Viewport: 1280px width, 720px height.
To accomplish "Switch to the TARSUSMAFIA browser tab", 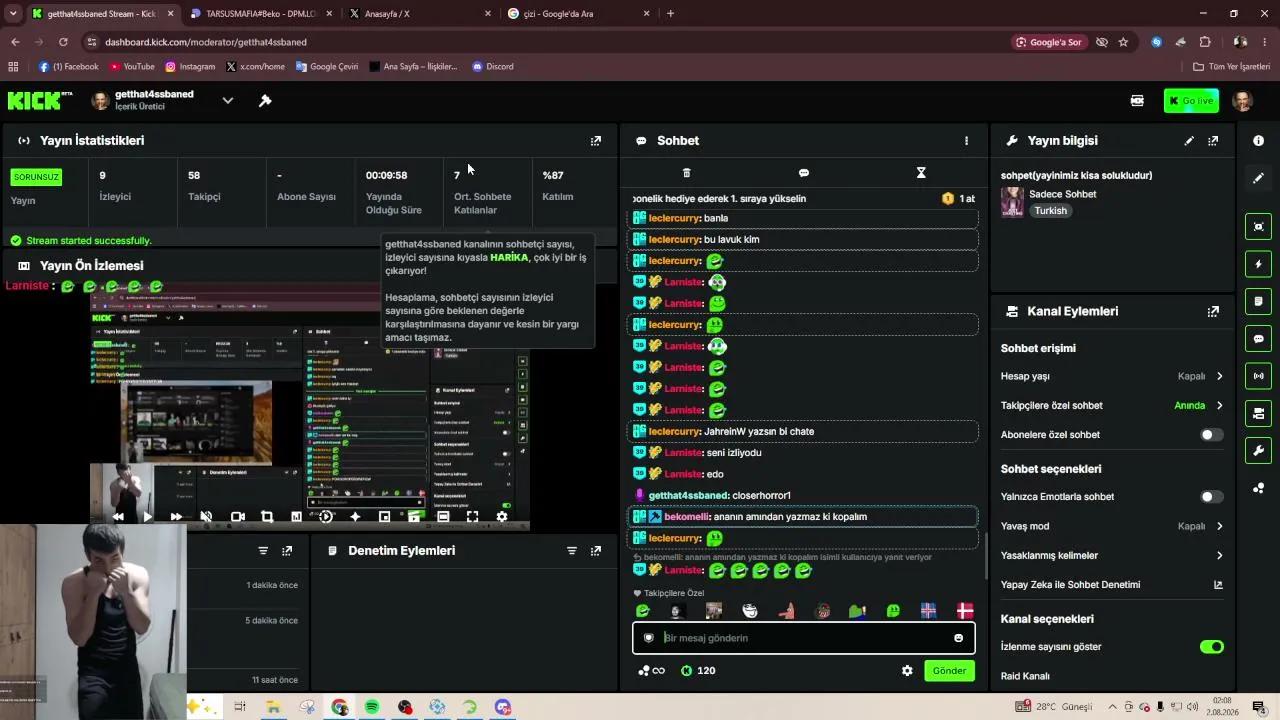I will (261, 14).
